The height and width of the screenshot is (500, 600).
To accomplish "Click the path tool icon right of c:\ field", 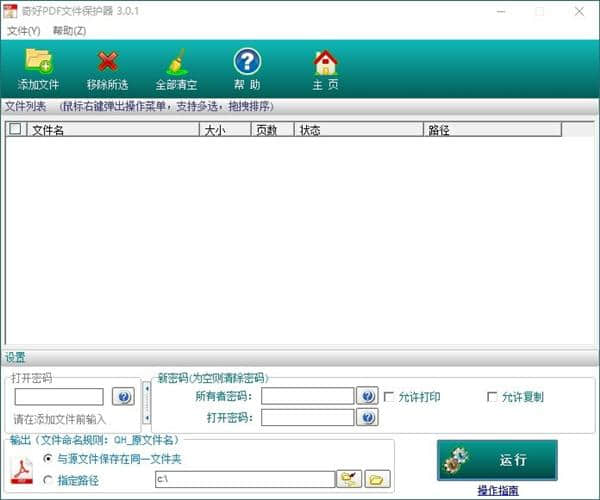I will [350, 479].
